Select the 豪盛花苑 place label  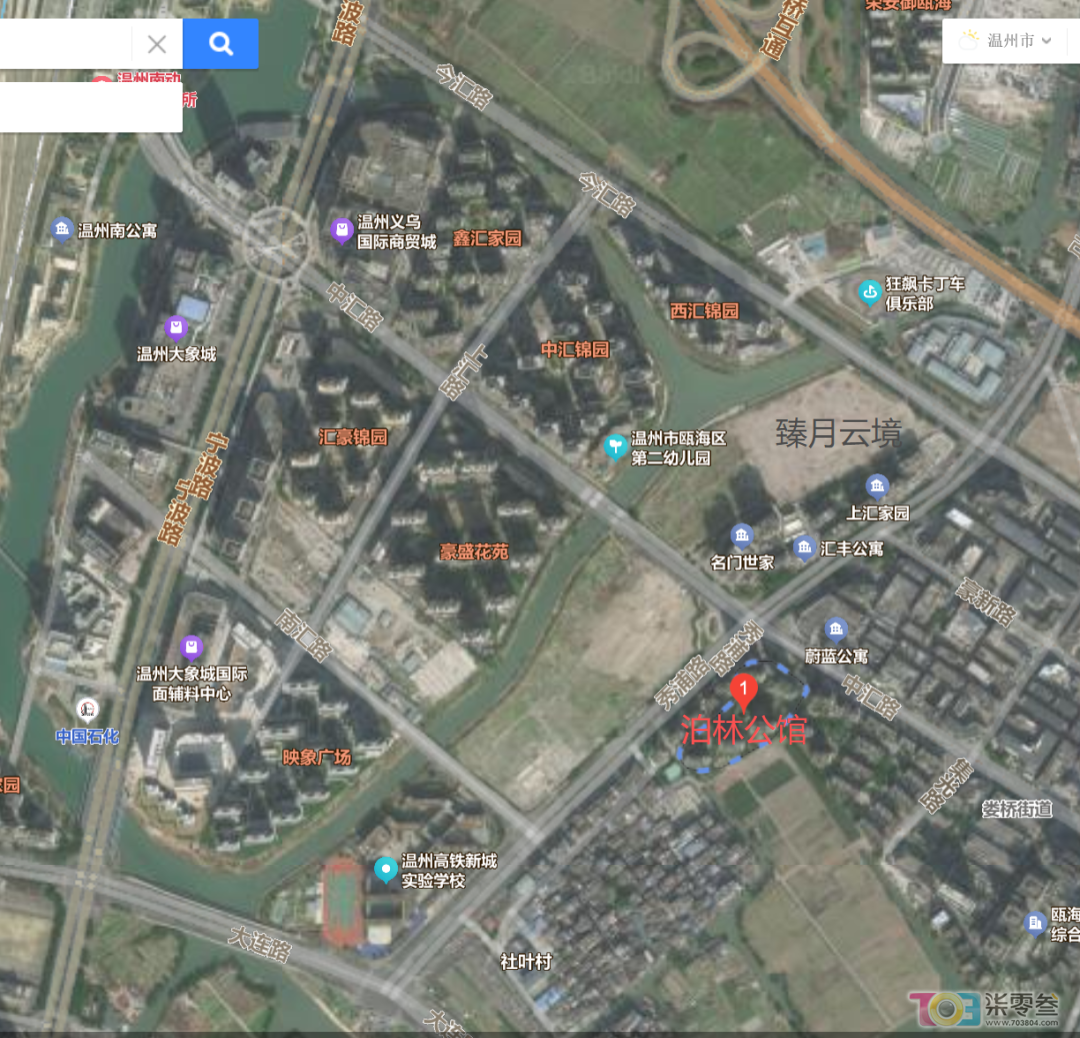[474, 551]
